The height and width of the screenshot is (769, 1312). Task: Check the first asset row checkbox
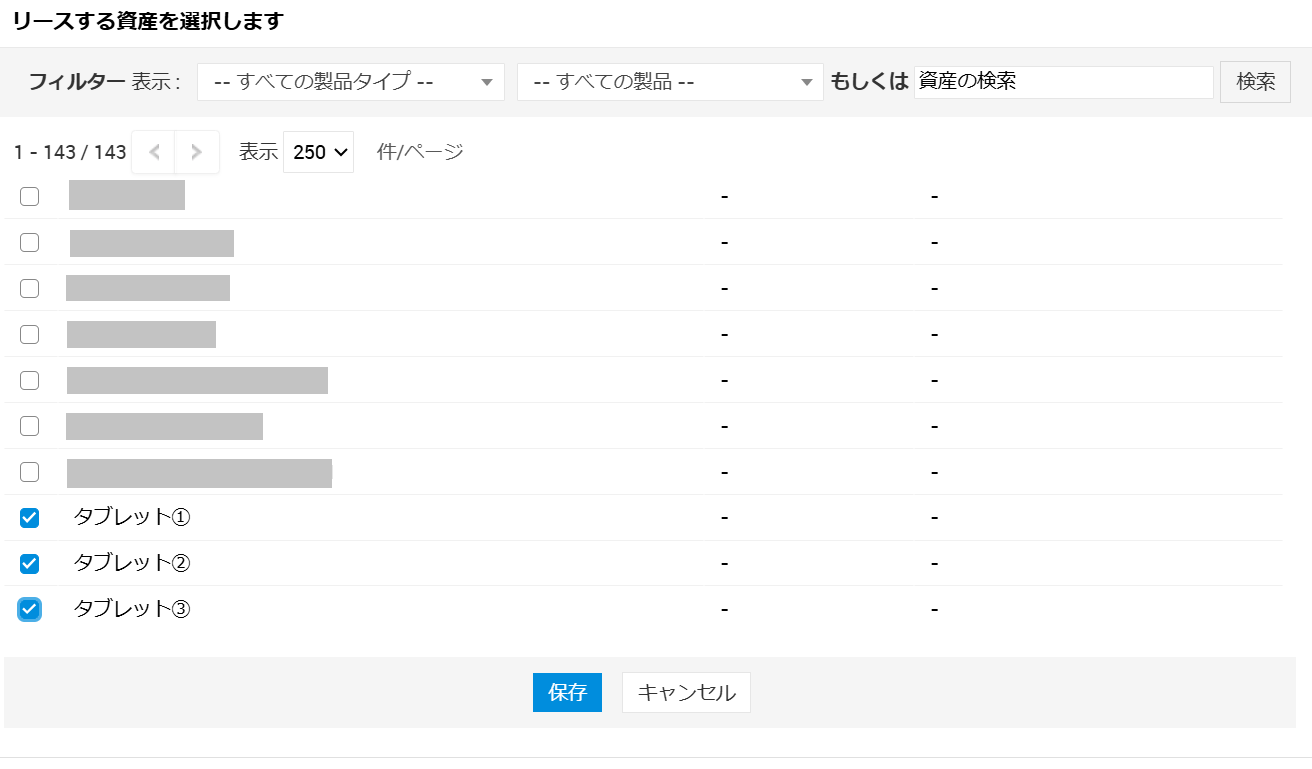click(30, 196)
